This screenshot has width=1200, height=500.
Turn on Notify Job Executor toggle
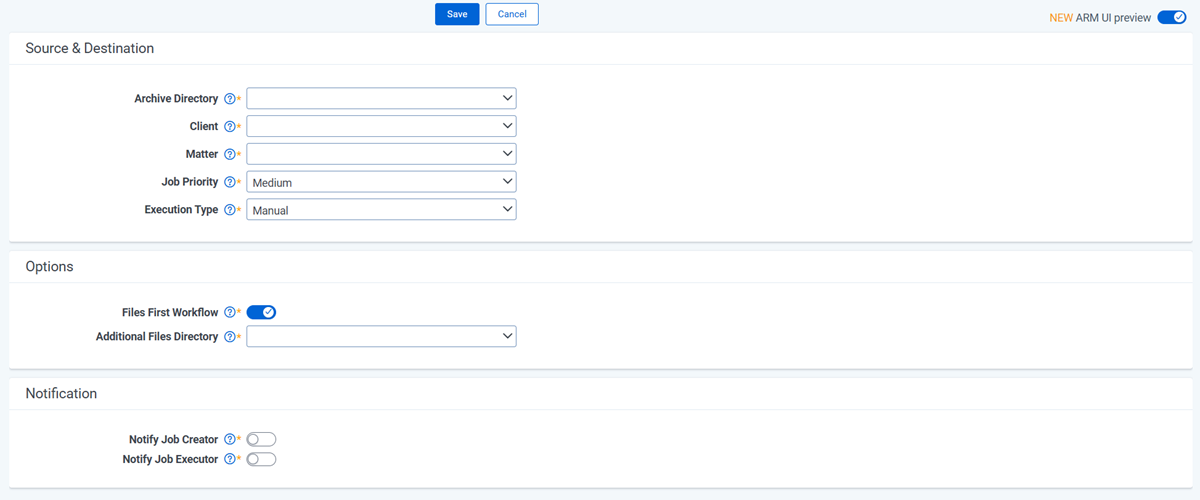coord(261,459)
